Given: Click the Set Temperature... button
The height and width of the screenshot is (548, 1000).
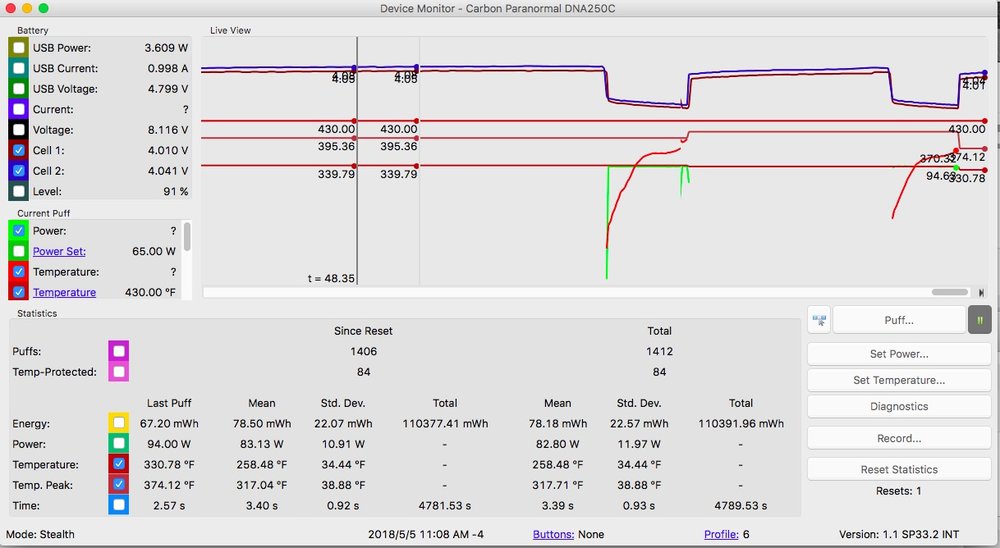Looking at the screenshot, I should click(899, 380).
